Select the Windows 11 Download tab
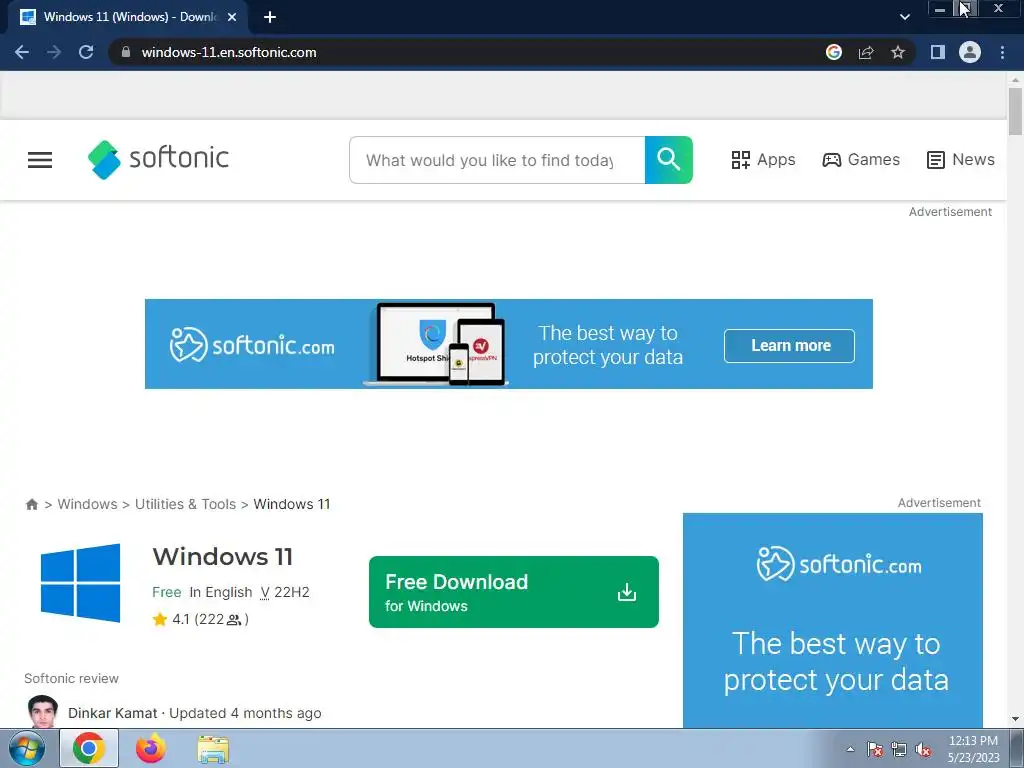The height and width of the screenshot is (768, 1024). [127, 17]
